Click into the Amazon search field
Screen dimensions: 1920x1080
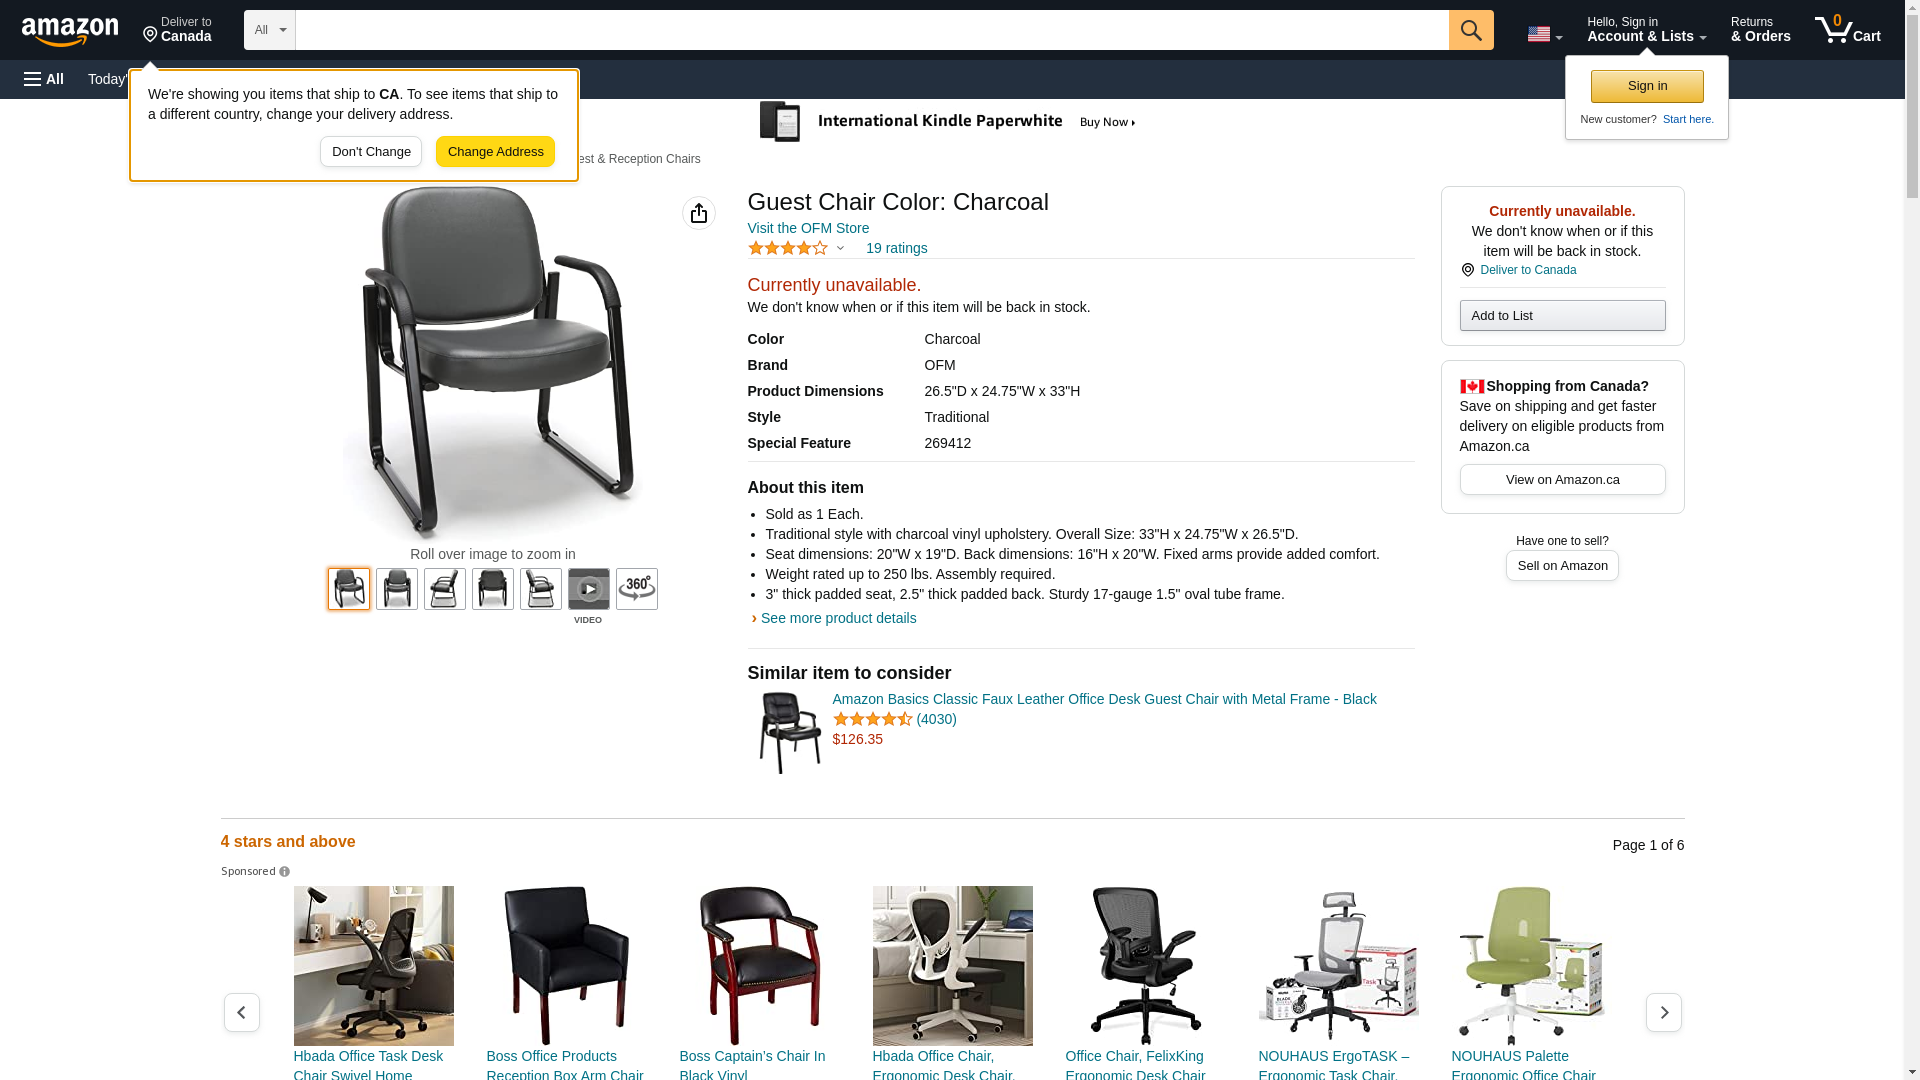872,30
